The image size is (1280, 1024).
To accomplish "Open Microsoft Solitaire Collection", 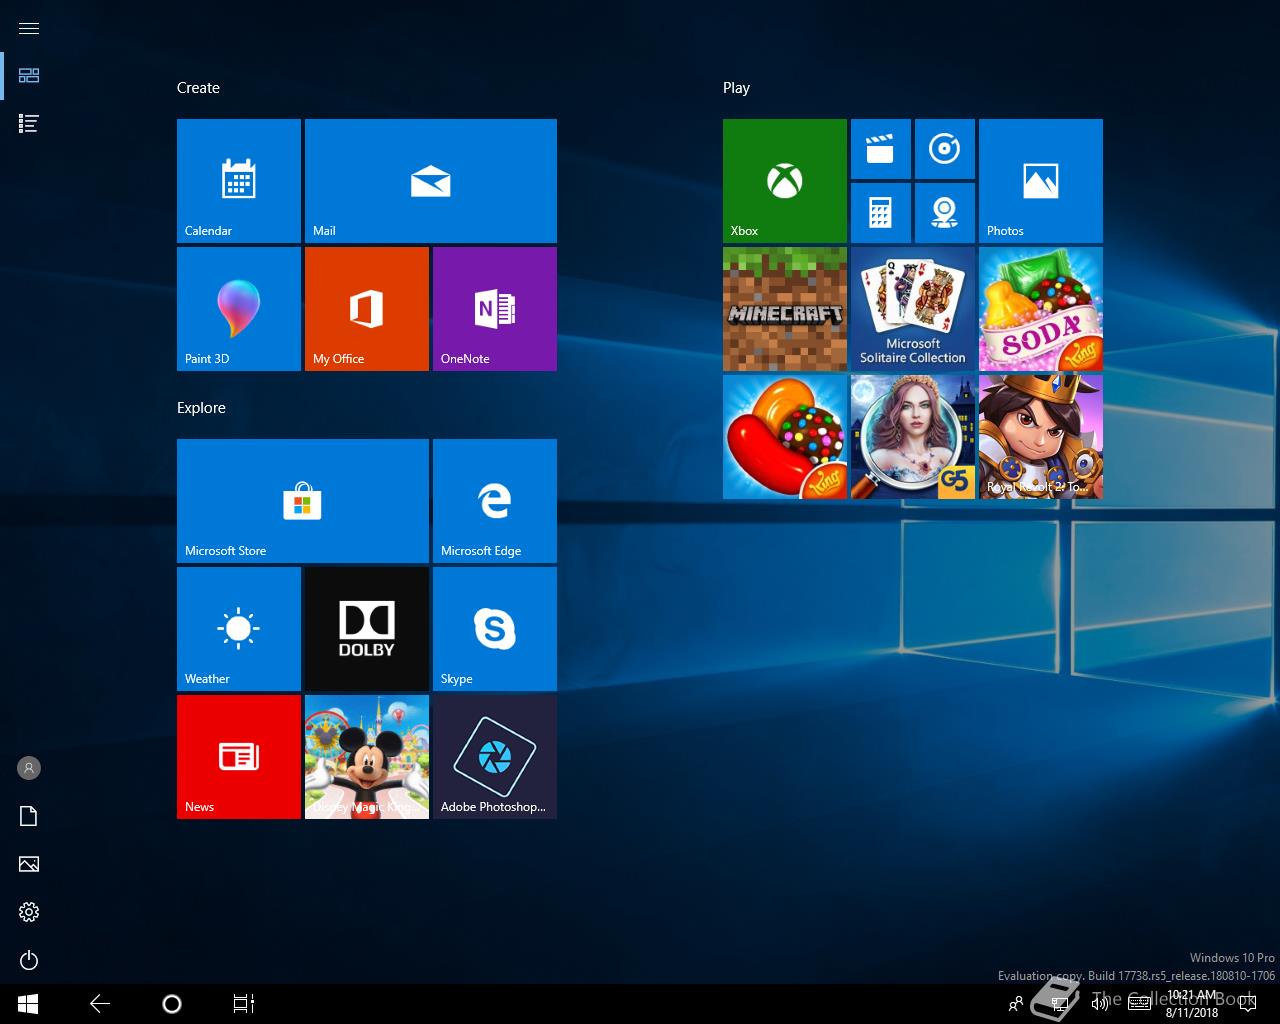I will point(913,309).
